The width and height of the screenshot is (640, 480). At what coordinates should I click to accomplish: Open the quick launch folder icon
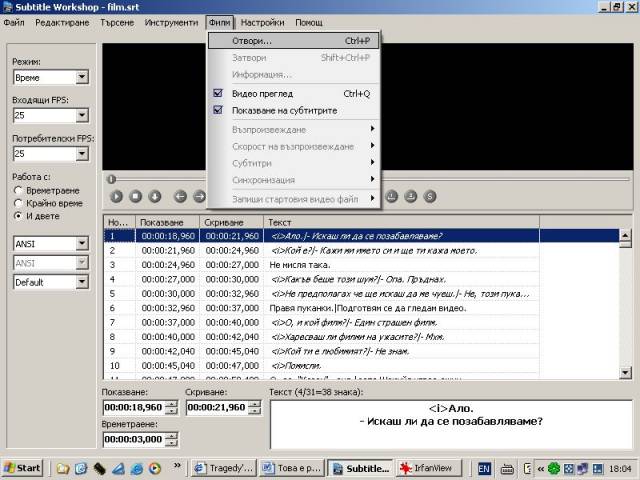[63, 468]
